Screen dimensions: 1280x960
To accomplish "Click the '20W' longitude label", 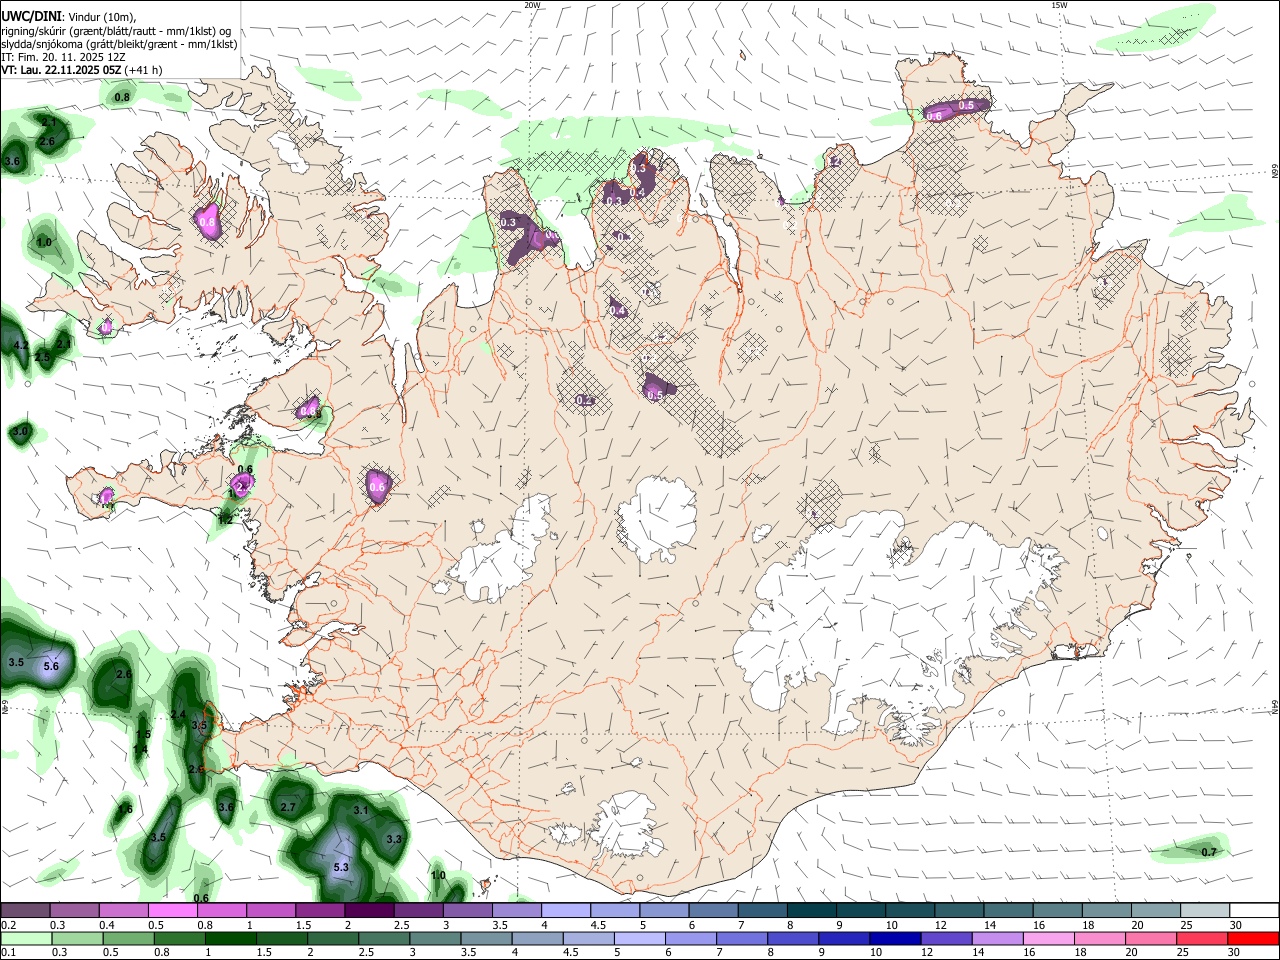I will point(532,5).
